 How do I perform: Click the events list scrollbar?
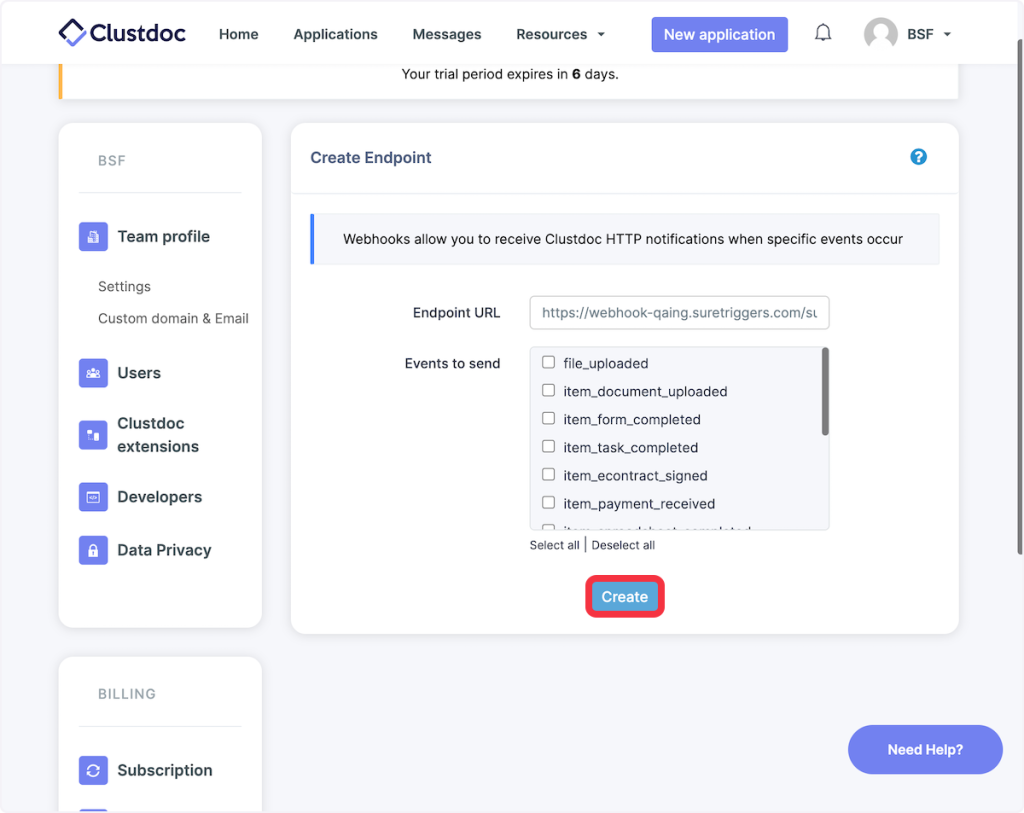[x=825, y=391]
